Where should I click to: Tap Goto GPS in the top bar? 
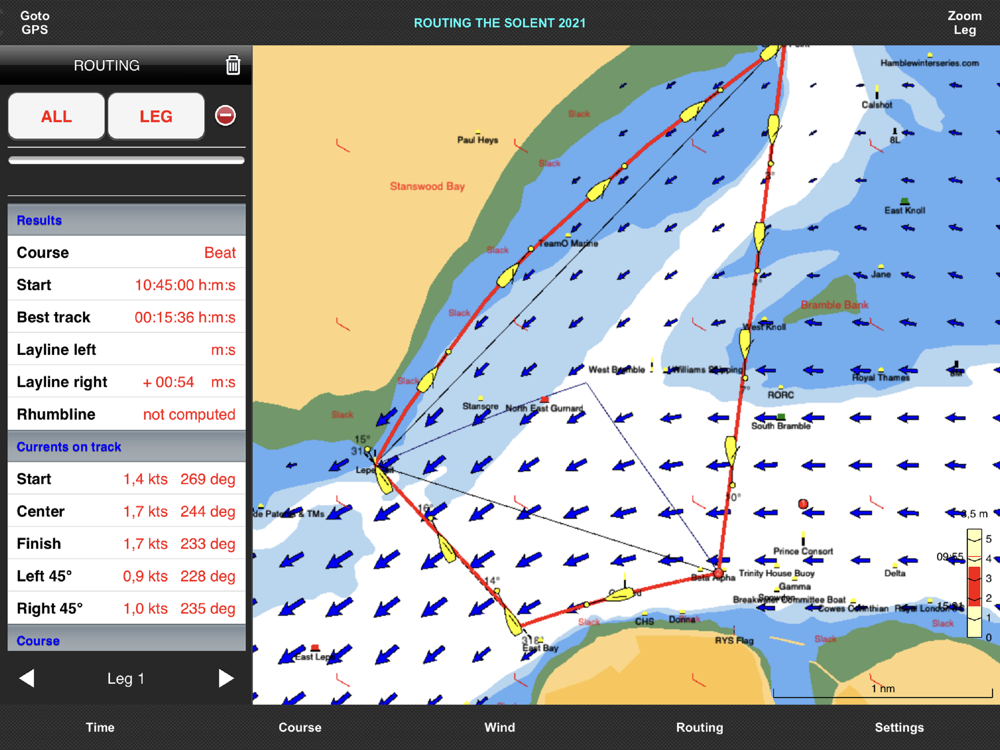pyautogui.click(x=34, y=22)
